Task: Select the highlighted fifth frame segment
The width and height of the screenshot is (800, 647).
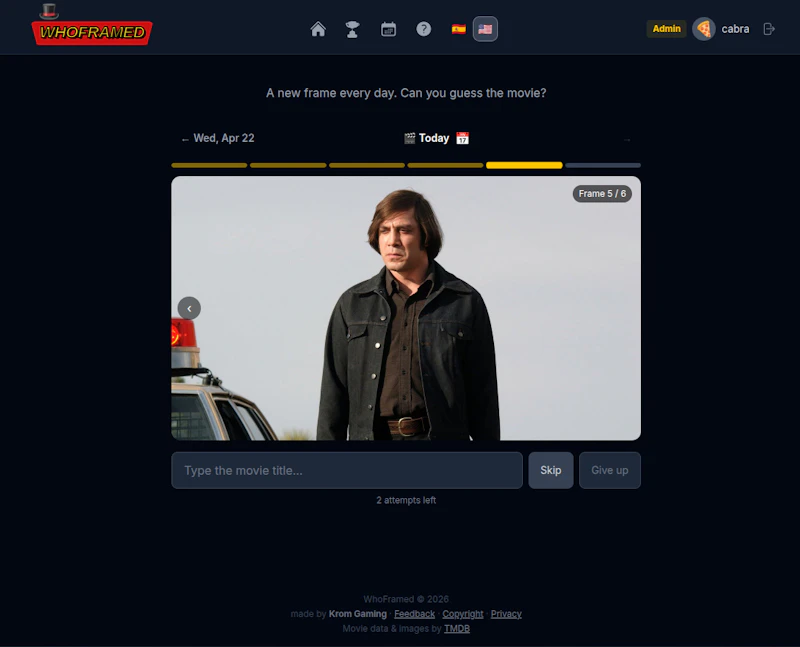Action: [x=524, y=165]
